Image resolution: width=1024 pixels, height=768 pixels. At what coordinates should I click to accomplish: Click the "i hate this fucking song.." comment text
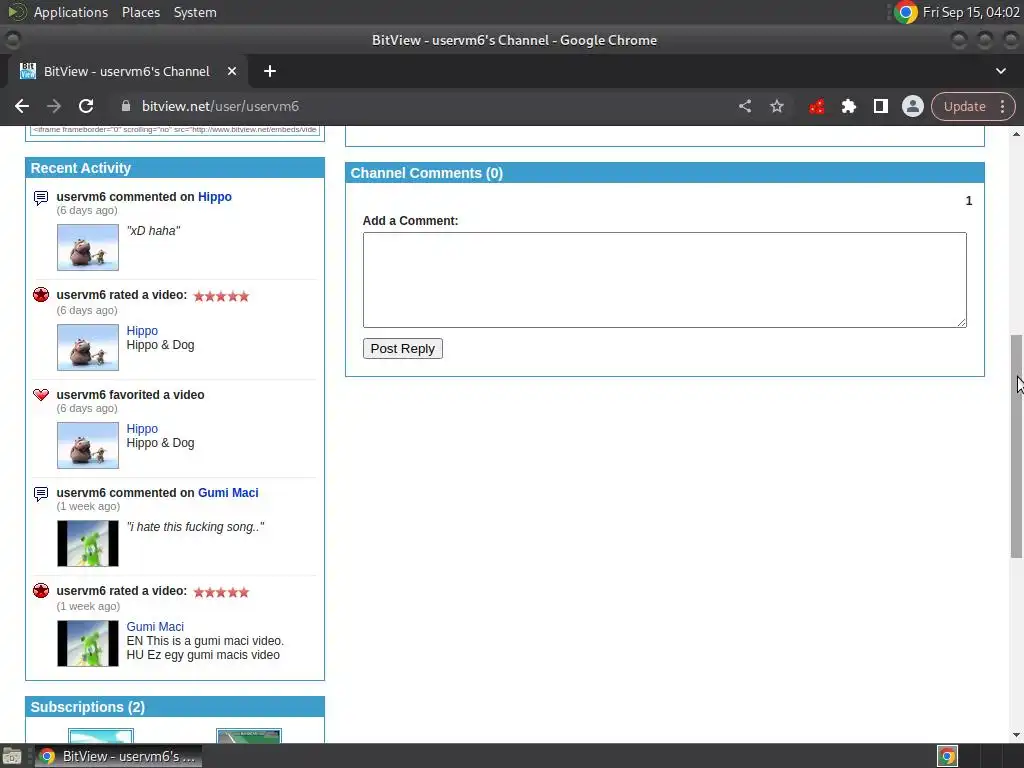pyautogui.click(x=195, y=527)
